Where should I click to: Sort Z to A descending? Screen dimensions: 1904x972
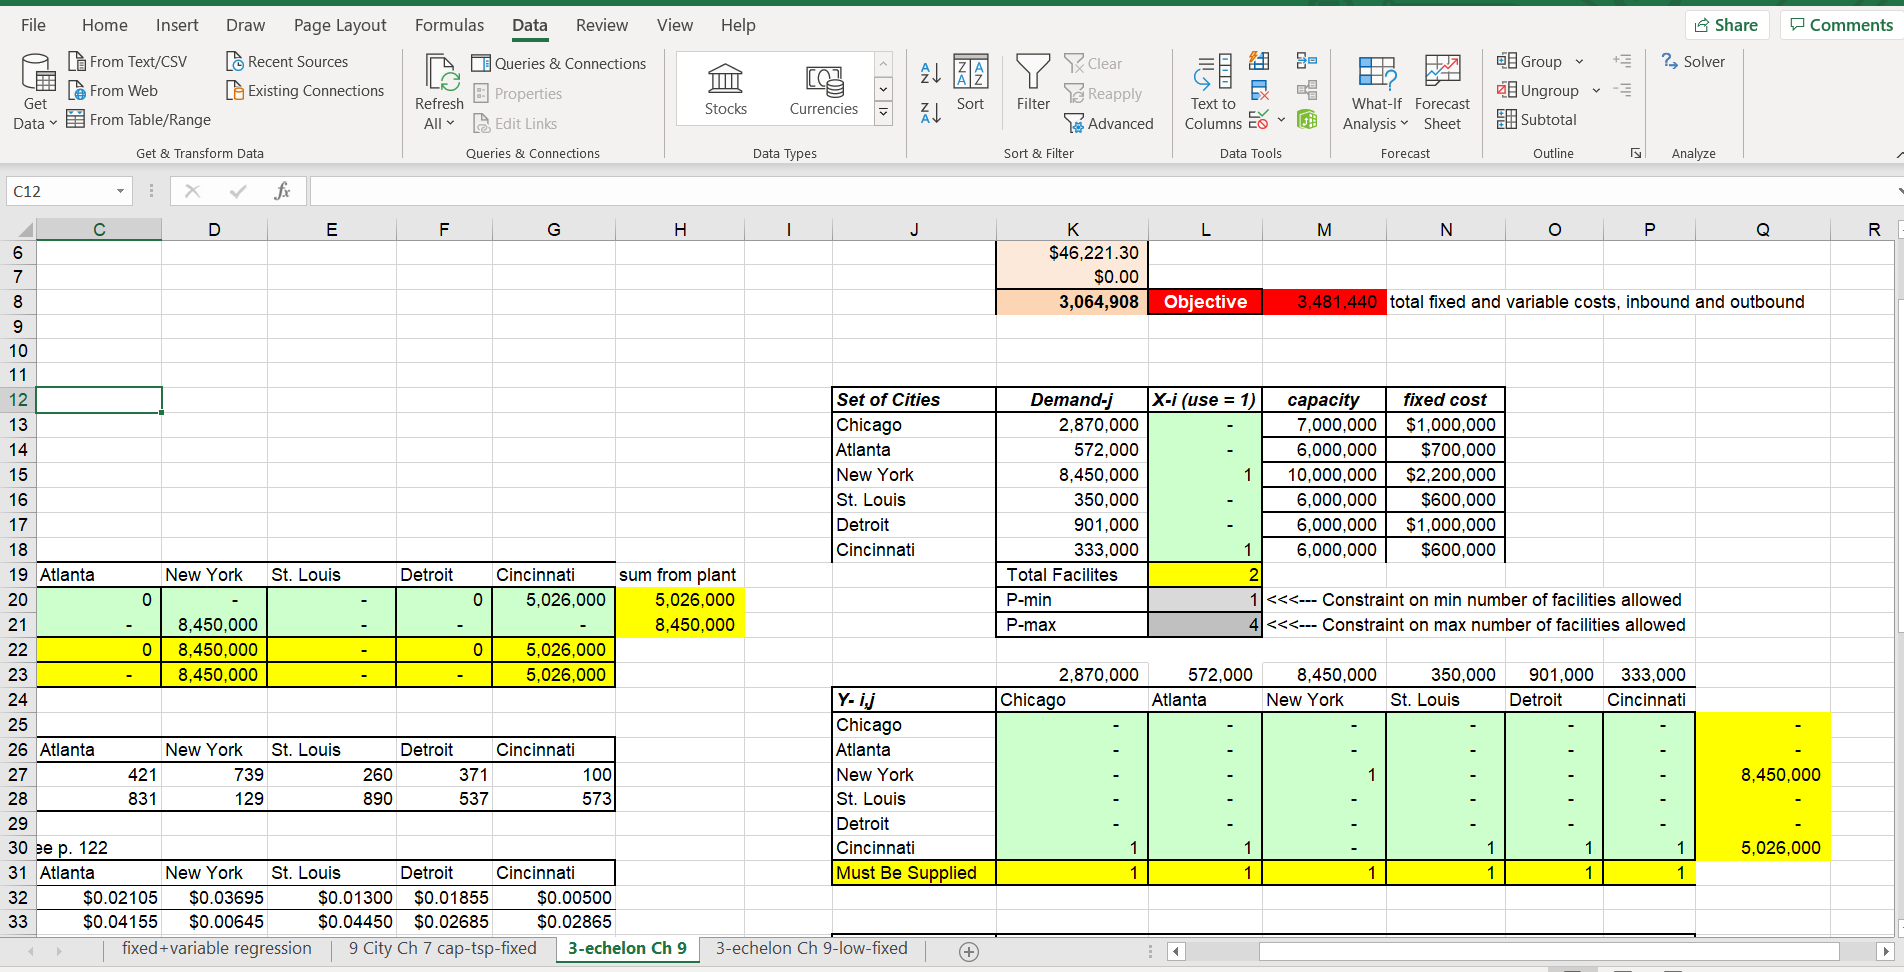pyautogui.click(x=930, y=113)
